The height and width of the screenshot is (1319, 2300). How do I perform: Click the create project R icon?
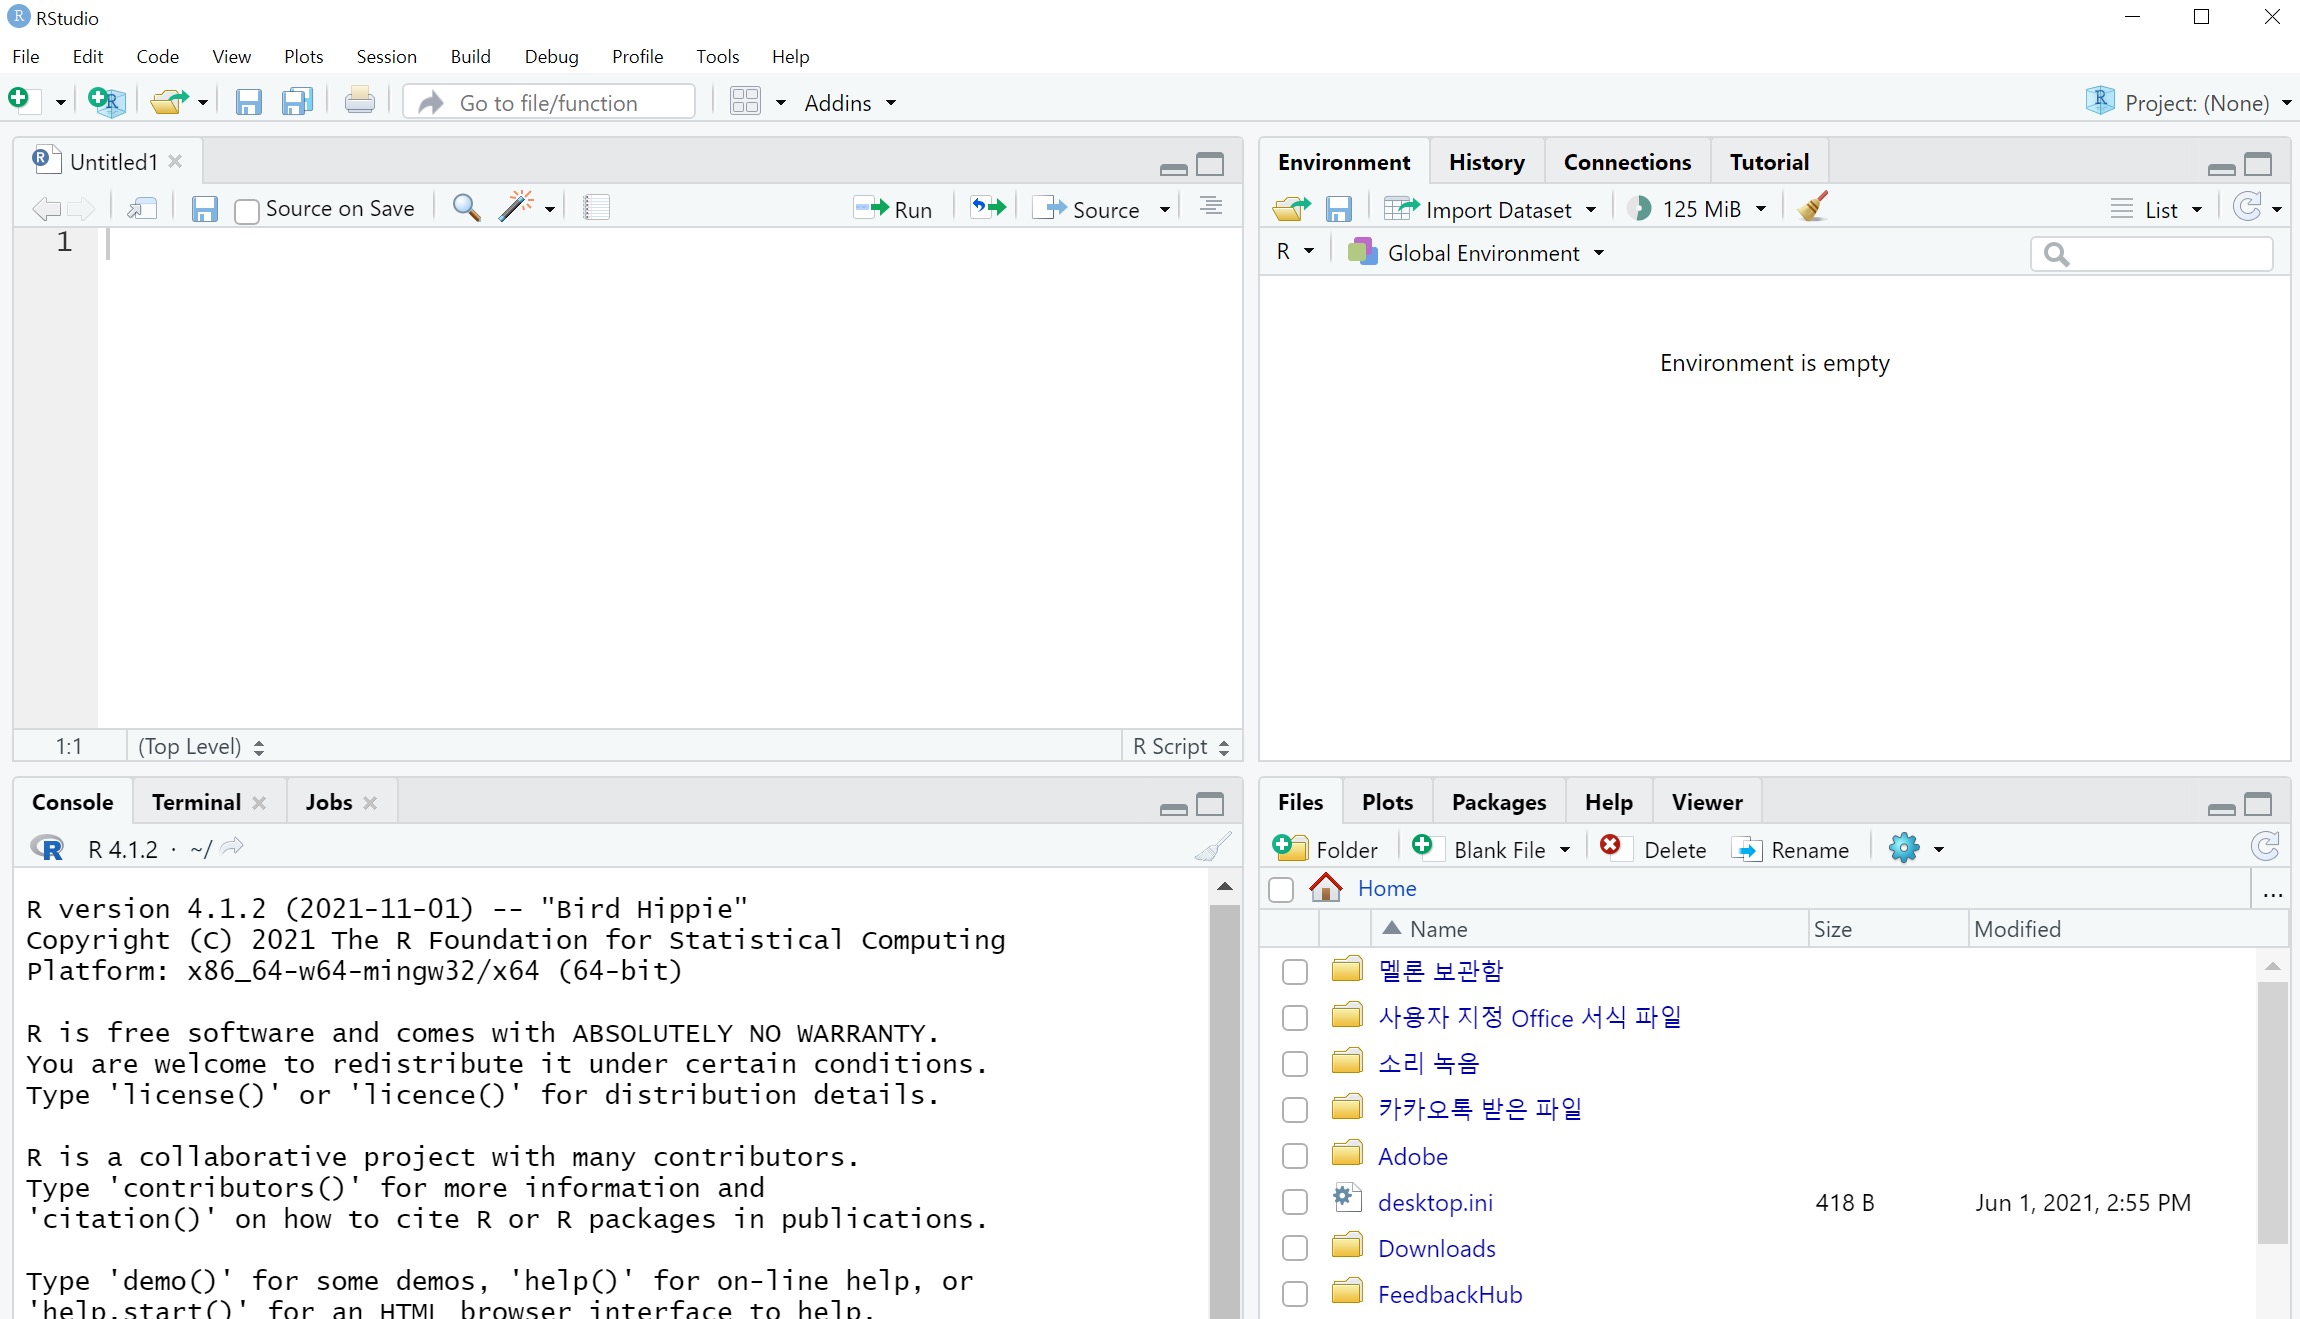(x=106, y=102)
